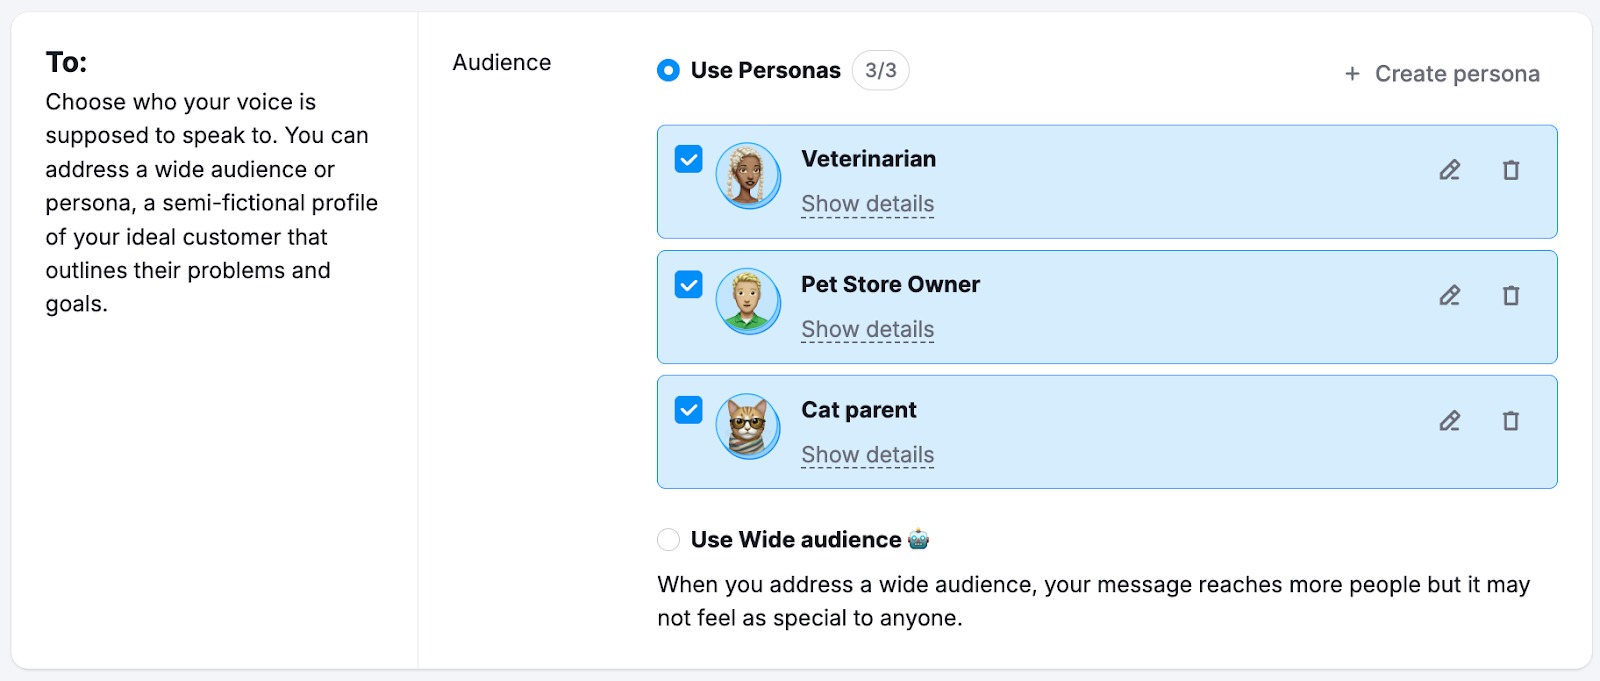Image resolution: width=1600 pixels, height=681 pixels.
Task: Expand details for the Veterinarian persona
Action: (x=867, y=204)
